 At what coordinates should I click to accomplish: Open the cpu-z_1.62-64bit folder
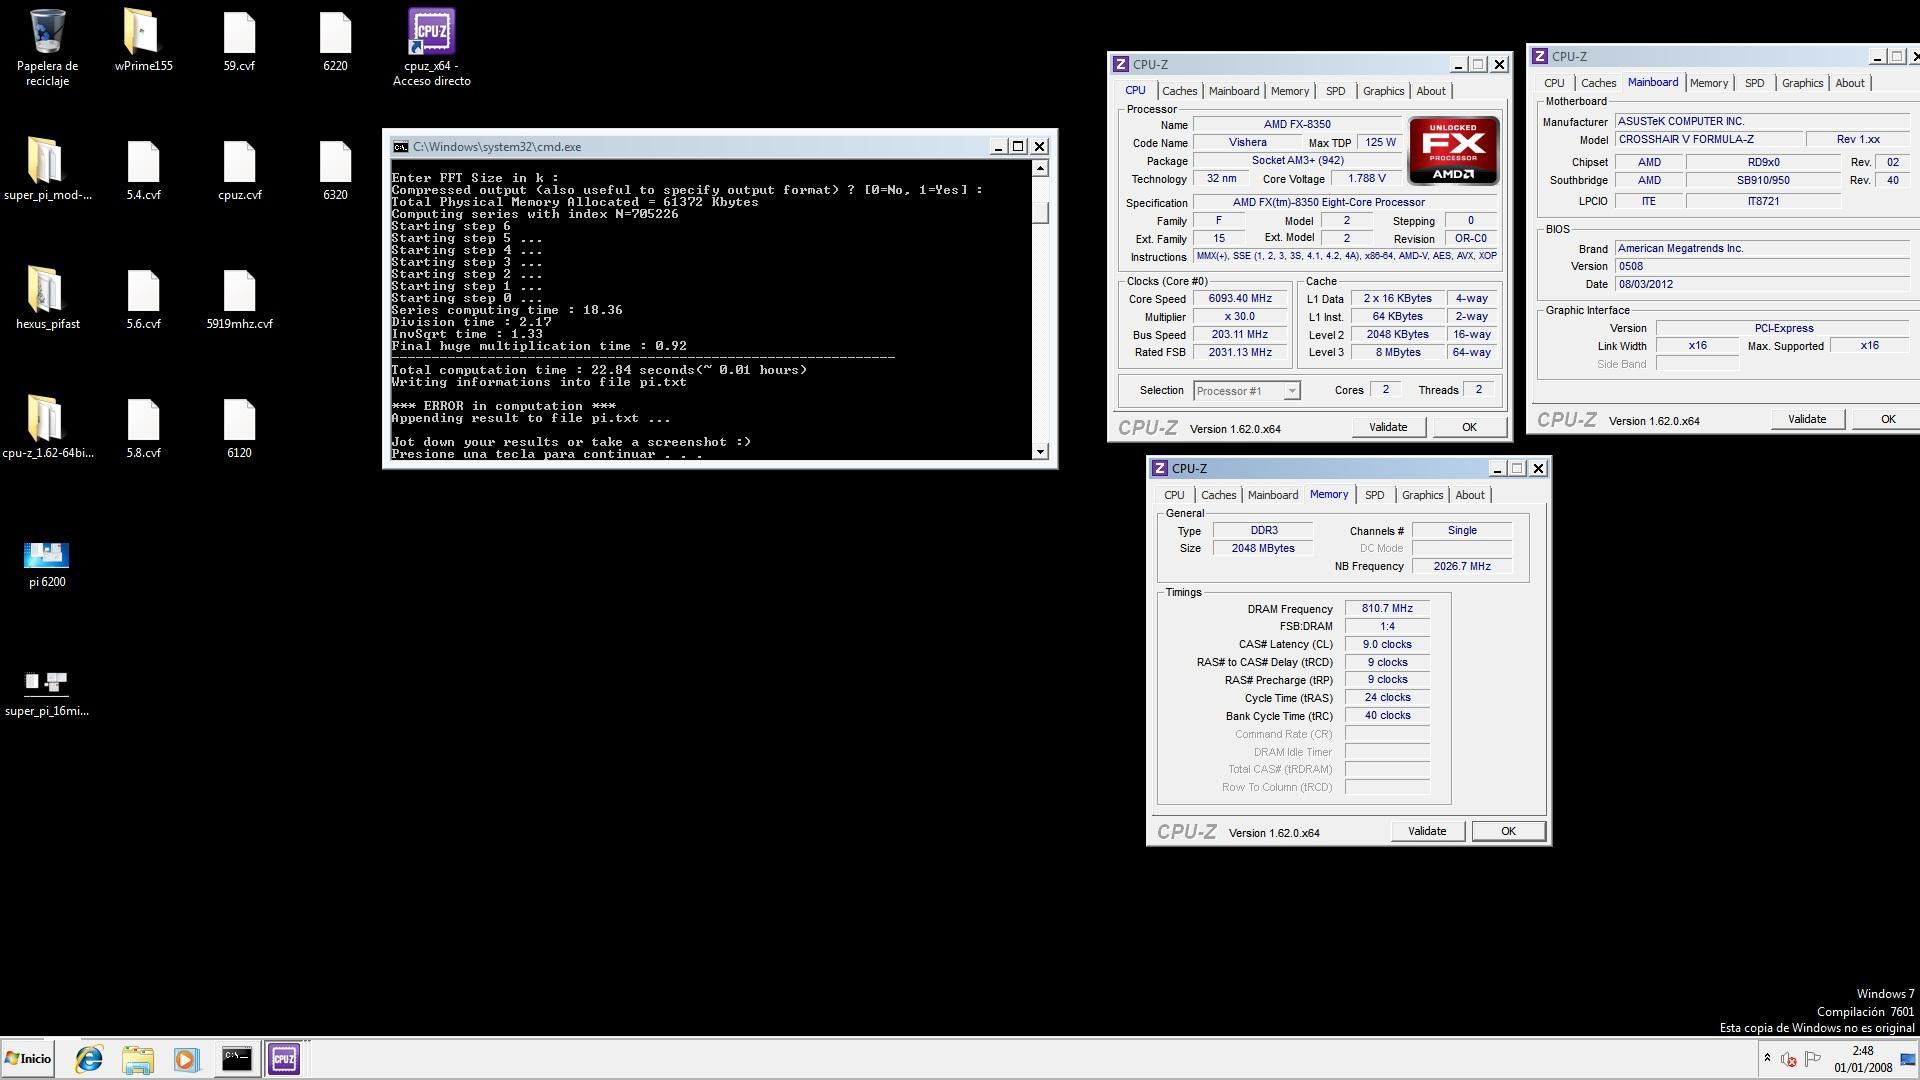pyautogui.click(x=47, y=427)
